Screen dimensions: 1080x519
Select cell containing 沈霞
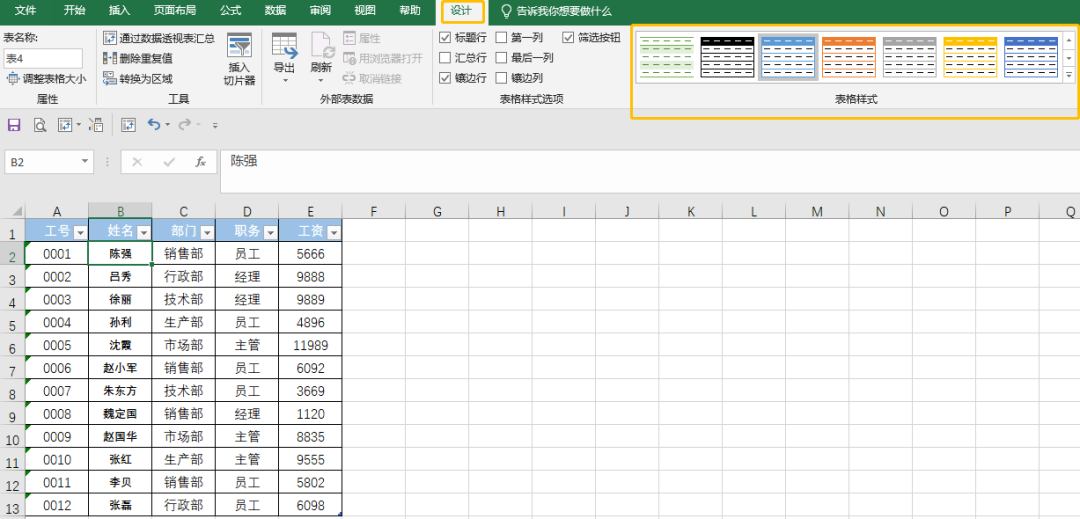[x=121, y=345]
